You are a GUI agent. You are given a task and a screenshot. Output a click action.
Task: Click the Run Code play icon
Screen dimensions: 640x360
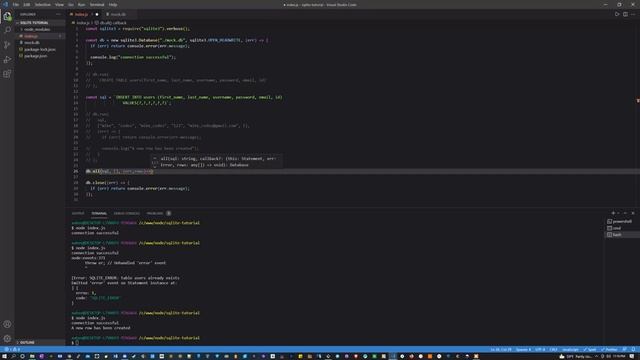[x=617, y=14]
